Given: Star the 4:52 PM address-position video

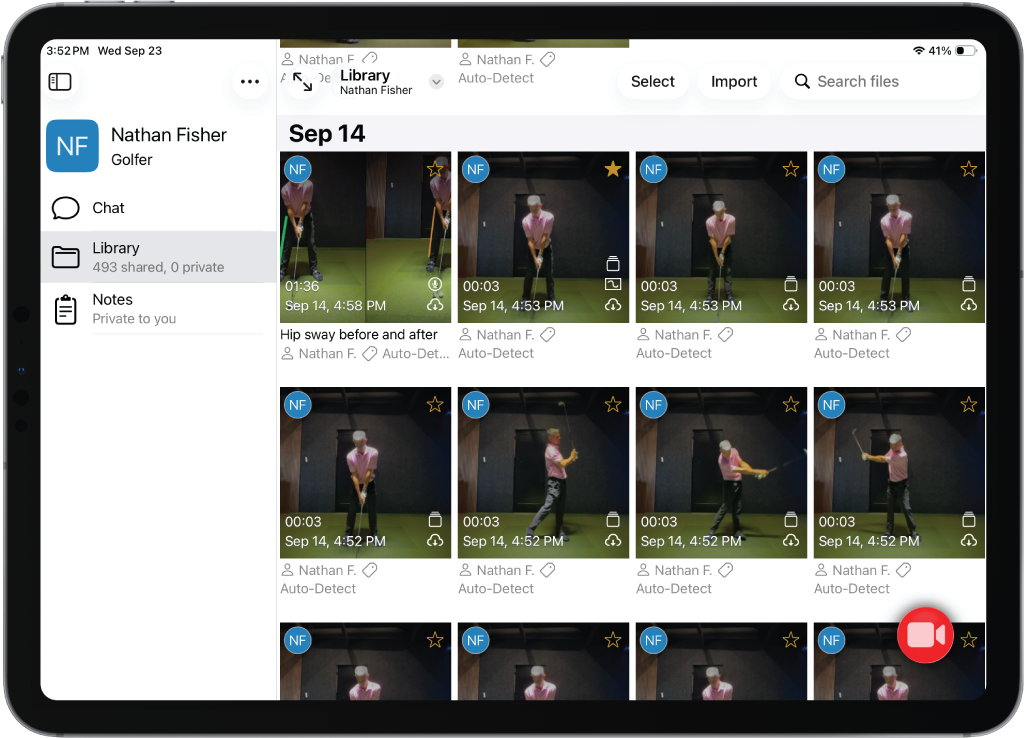Looking at the screenshot, I should [435, 405].
